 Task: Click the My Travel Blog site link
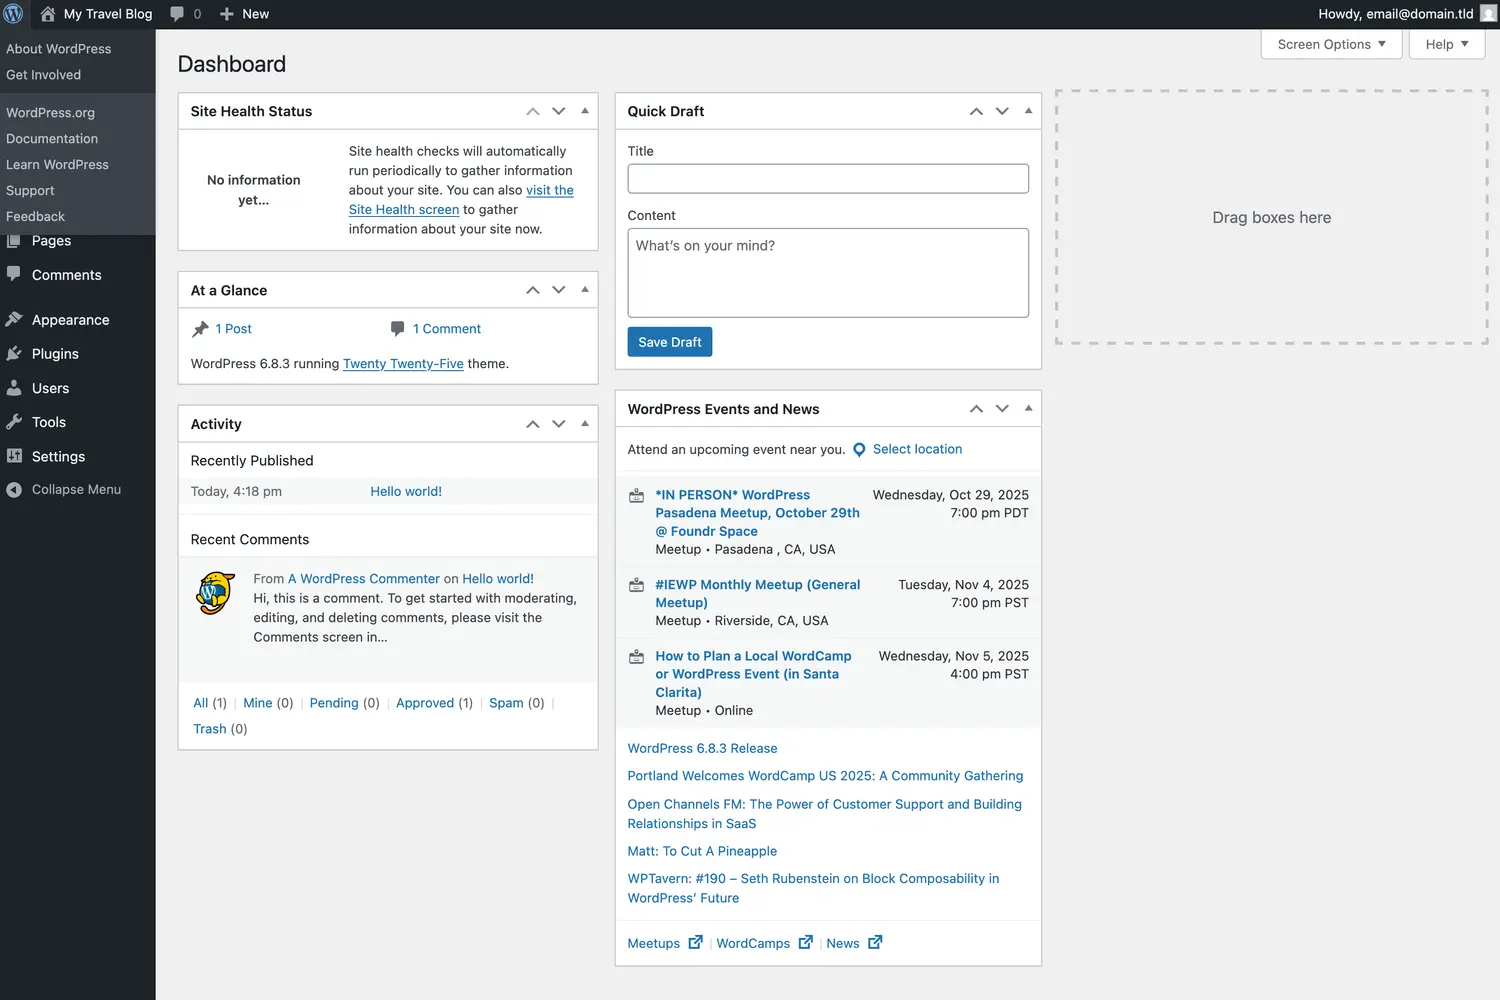point(97,14)
